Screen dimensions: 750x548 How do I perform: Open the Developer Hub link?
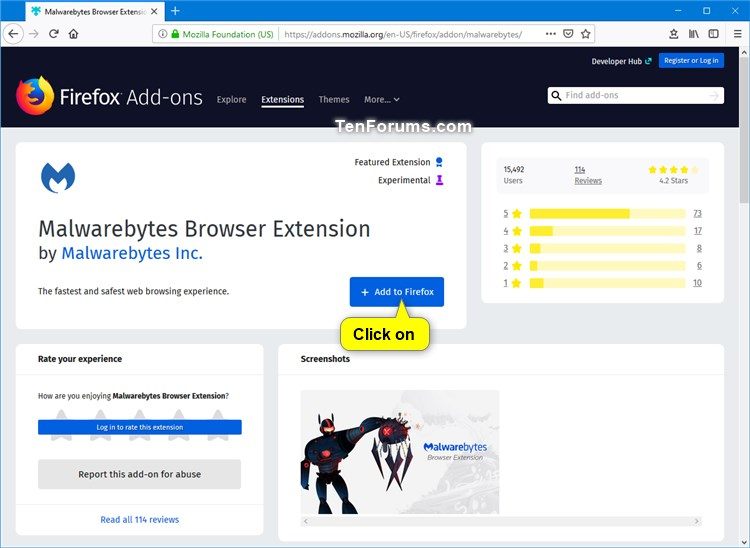coord(621,61)
